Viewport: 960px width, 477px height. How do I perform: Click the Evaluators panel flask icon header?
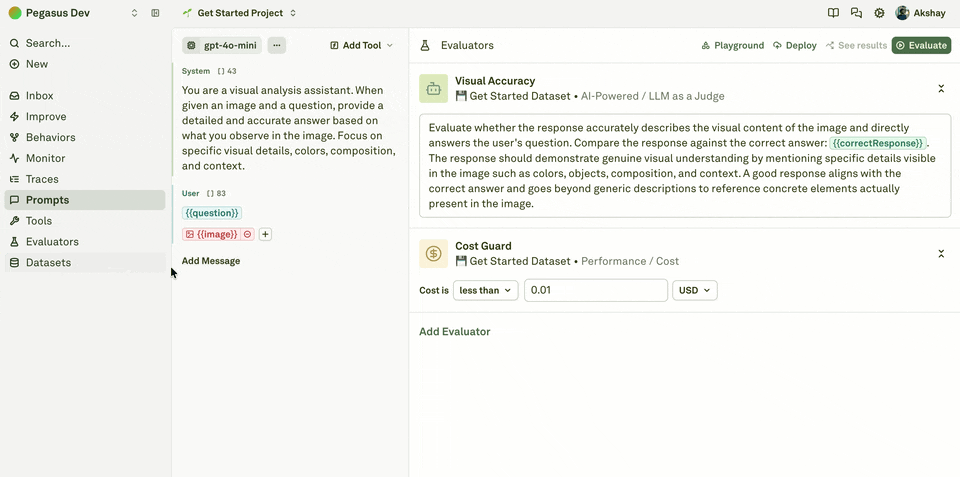click(x=424, y=45)
